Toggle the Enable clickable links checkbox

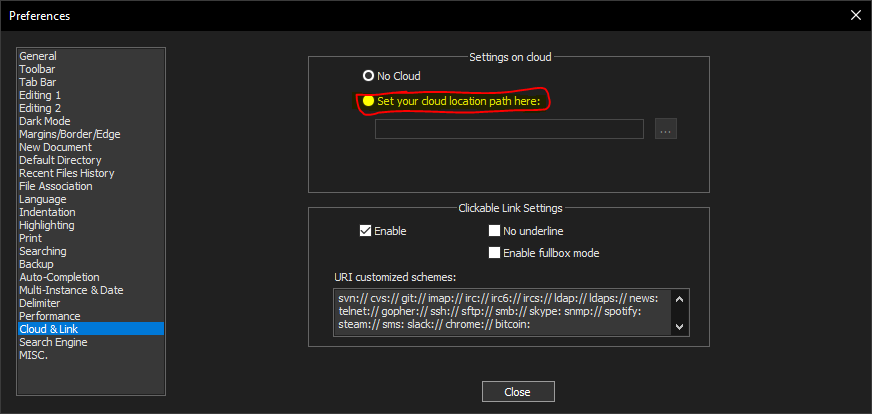click(x=366, y=231)
